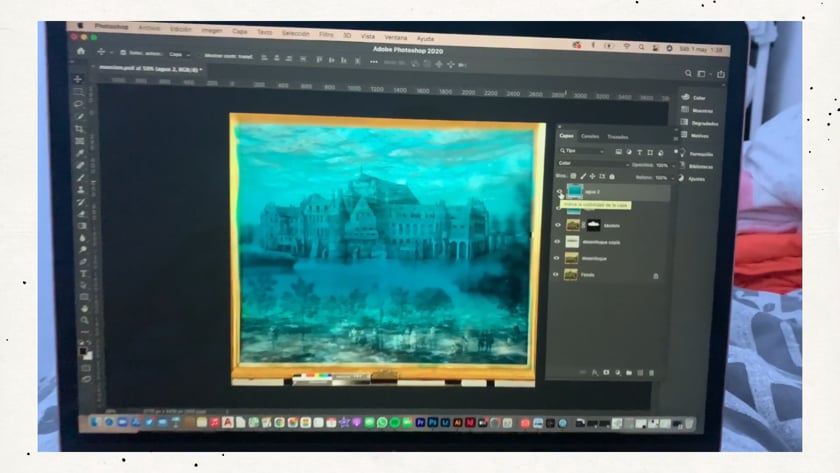Viewport: 840px width, 473px height.
Task: Select the agua 2 layer thumbnail
Action: click(x=574, y=191)
